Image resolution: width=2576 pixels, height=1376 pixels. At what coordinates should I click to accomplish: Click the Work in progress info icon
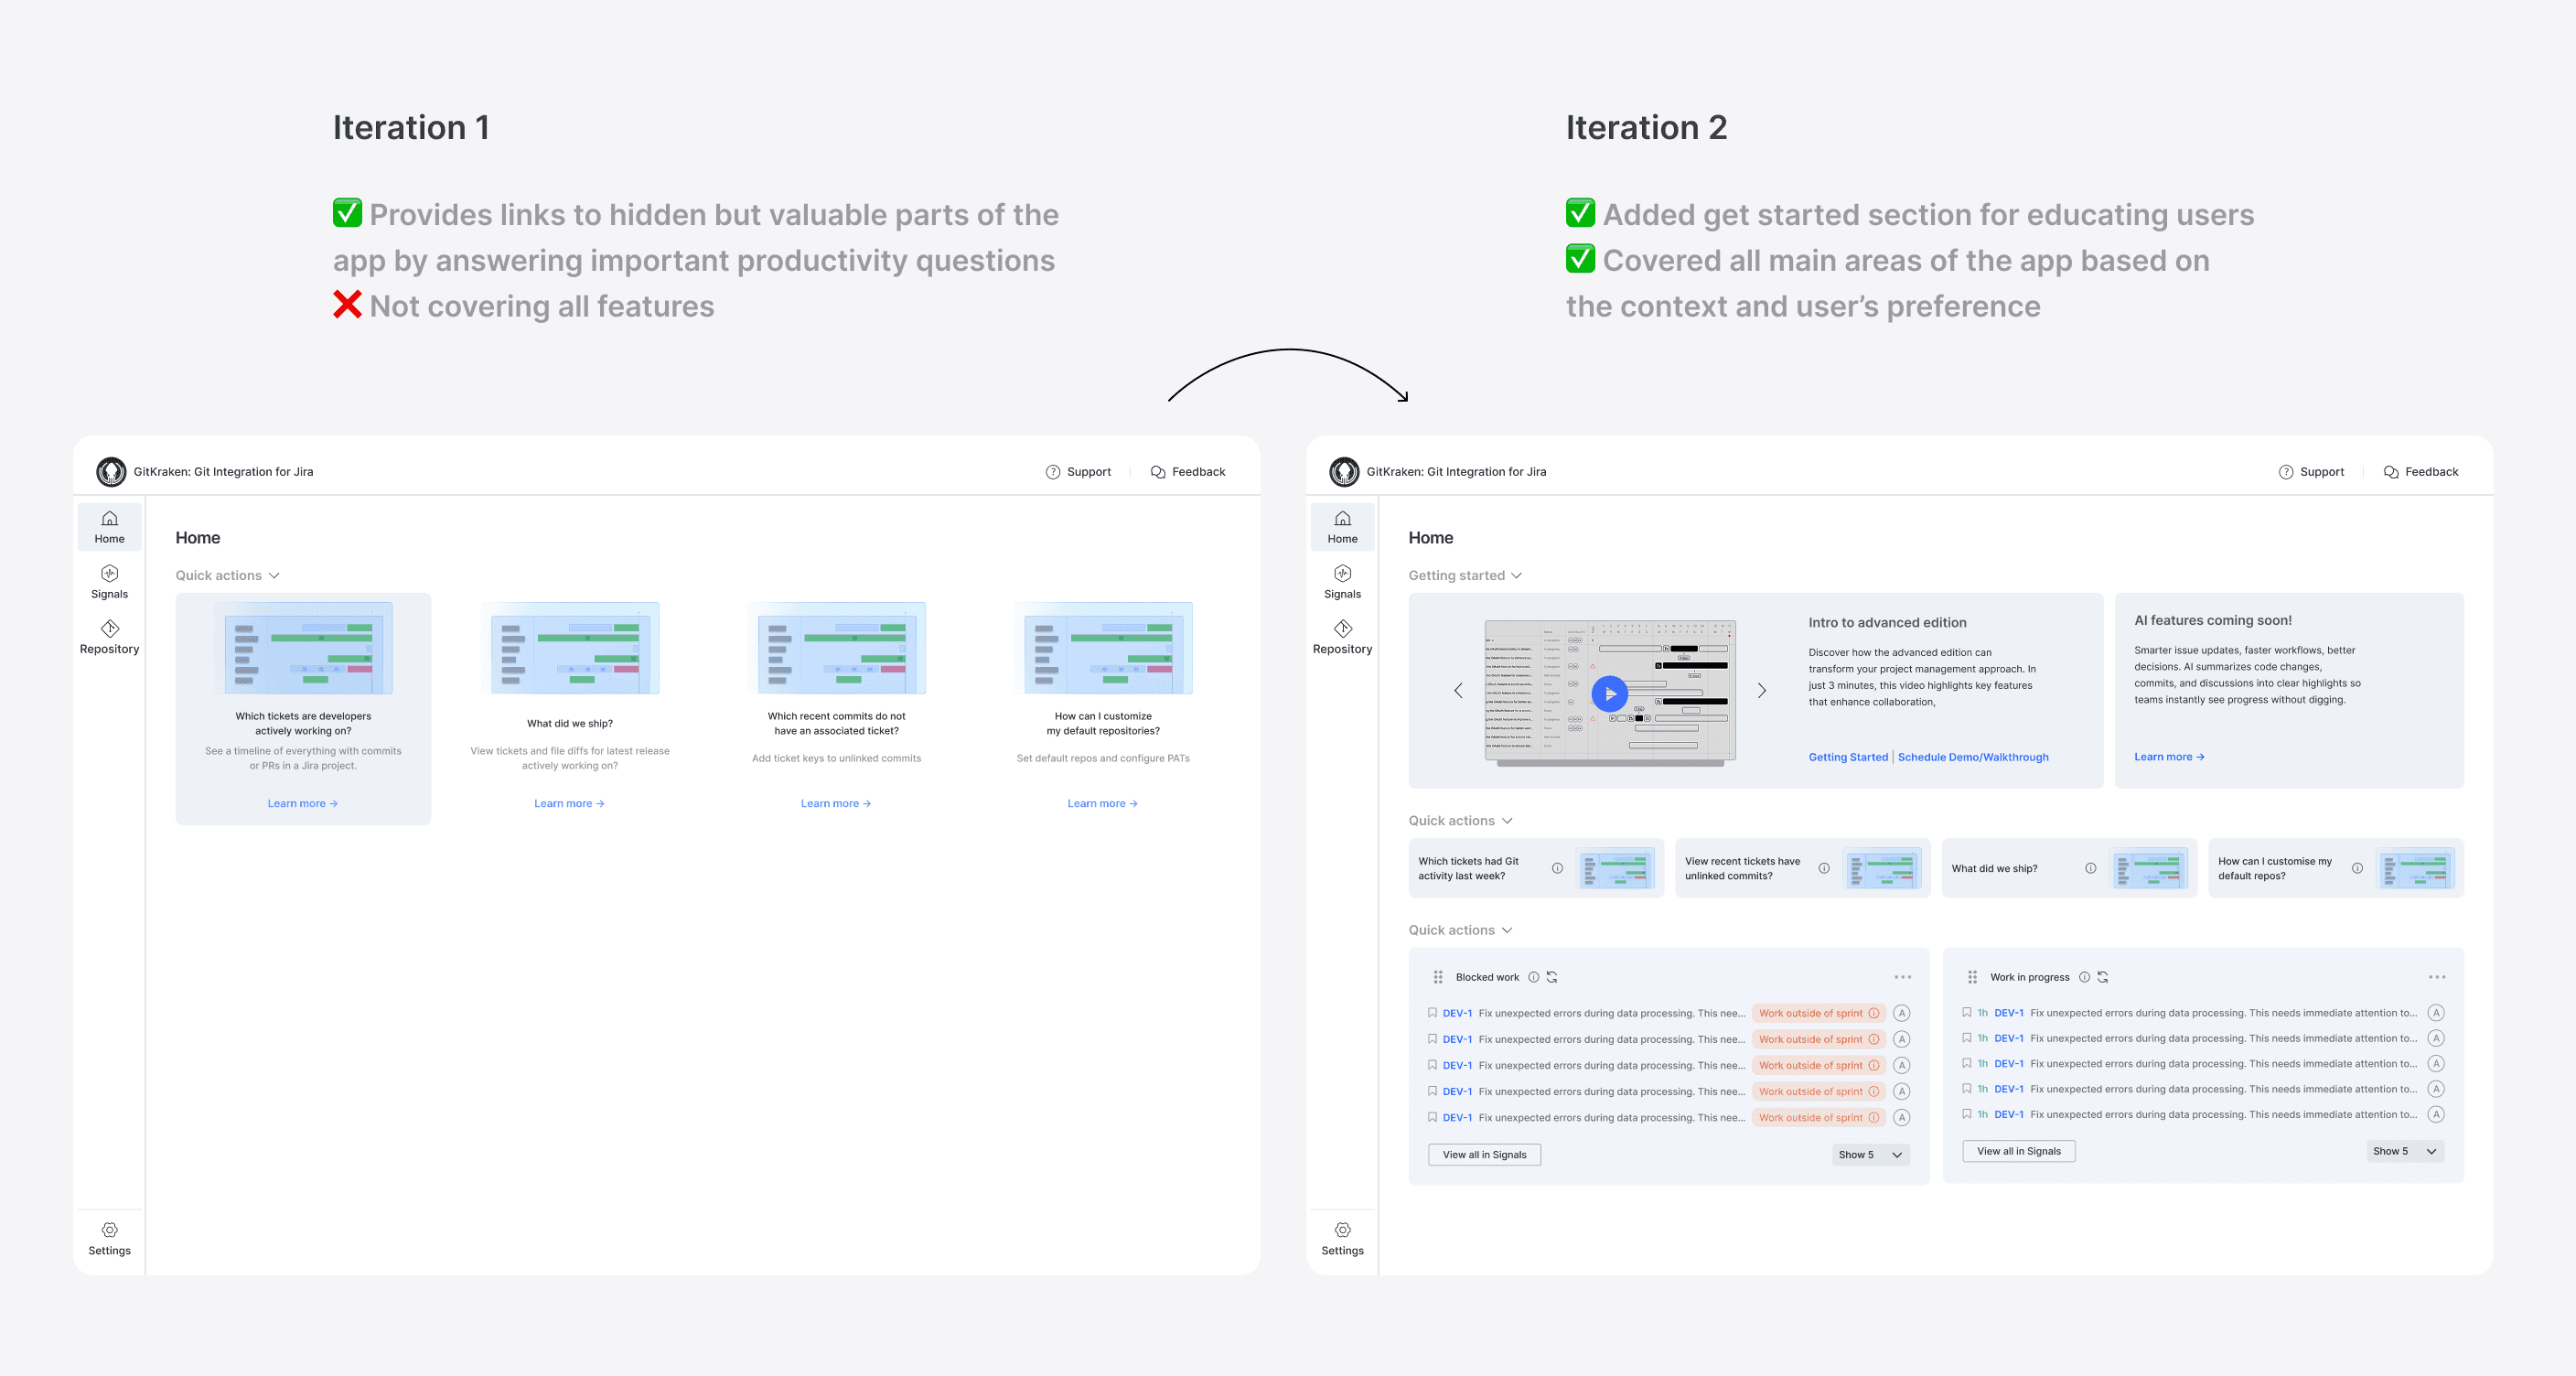click(x=2084, y=977)
